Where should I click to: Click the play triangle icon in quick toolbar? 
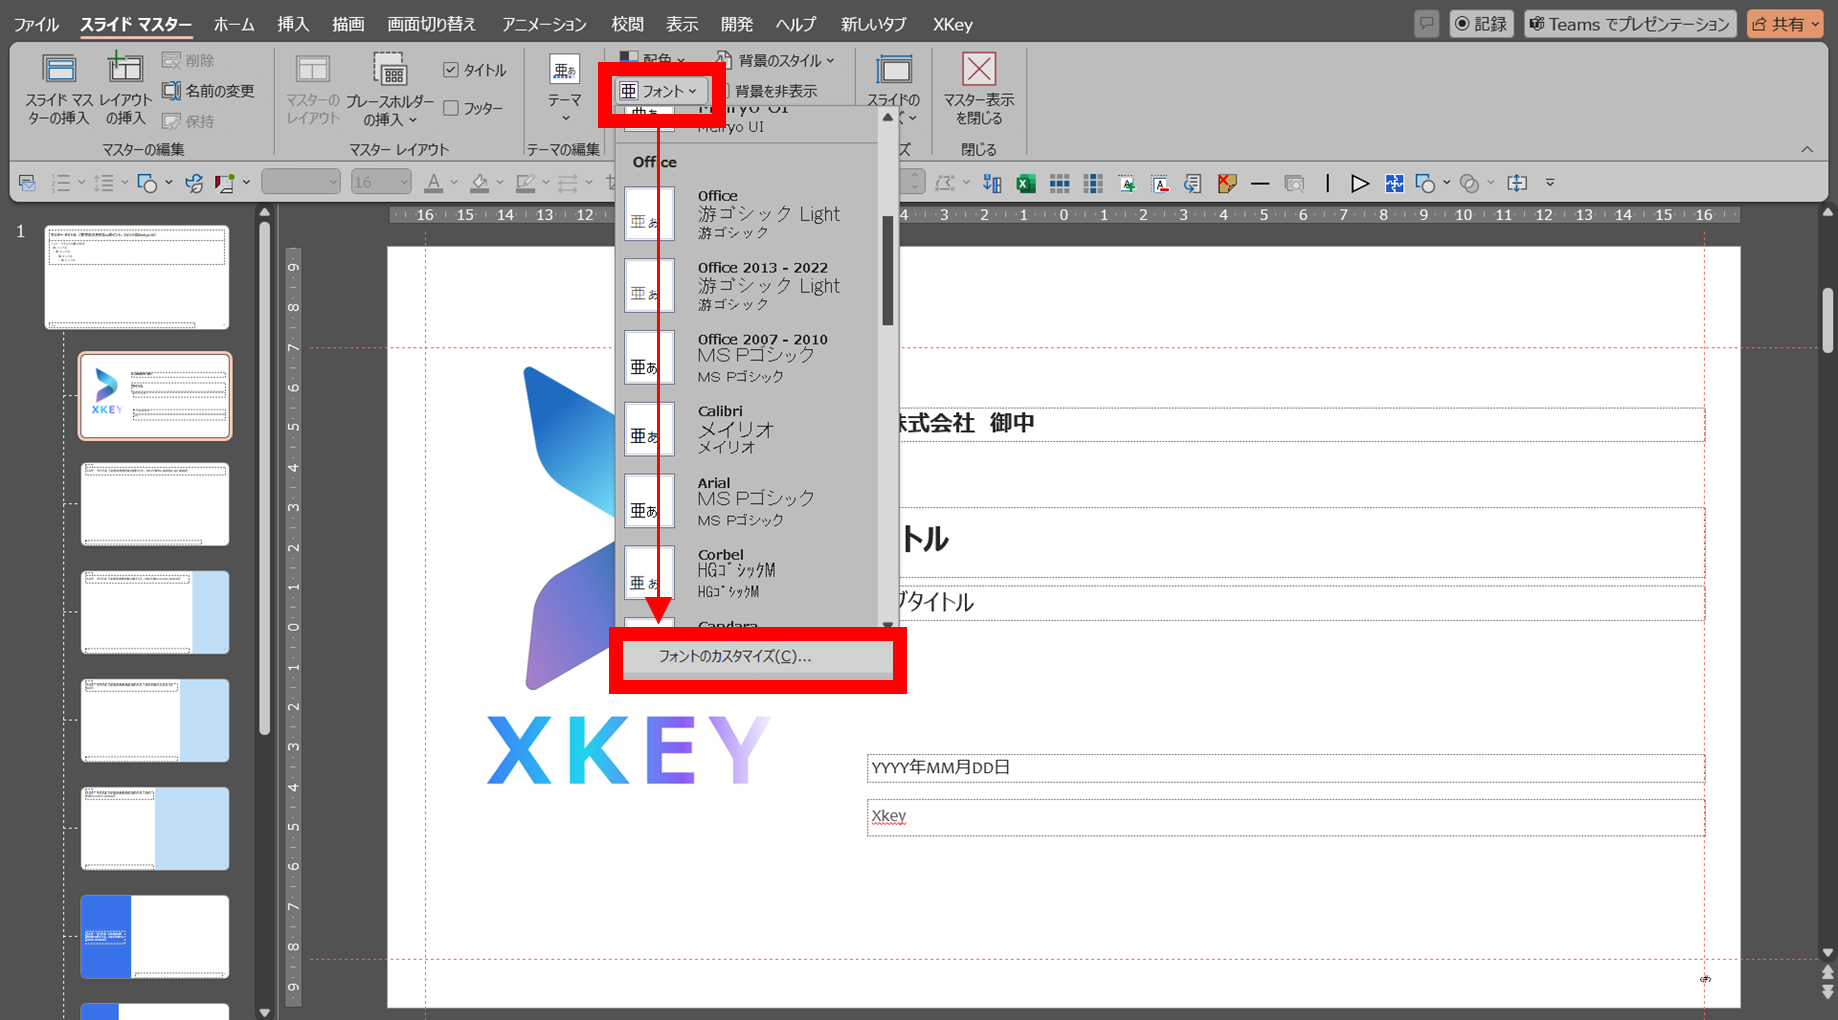[1359, 183]
